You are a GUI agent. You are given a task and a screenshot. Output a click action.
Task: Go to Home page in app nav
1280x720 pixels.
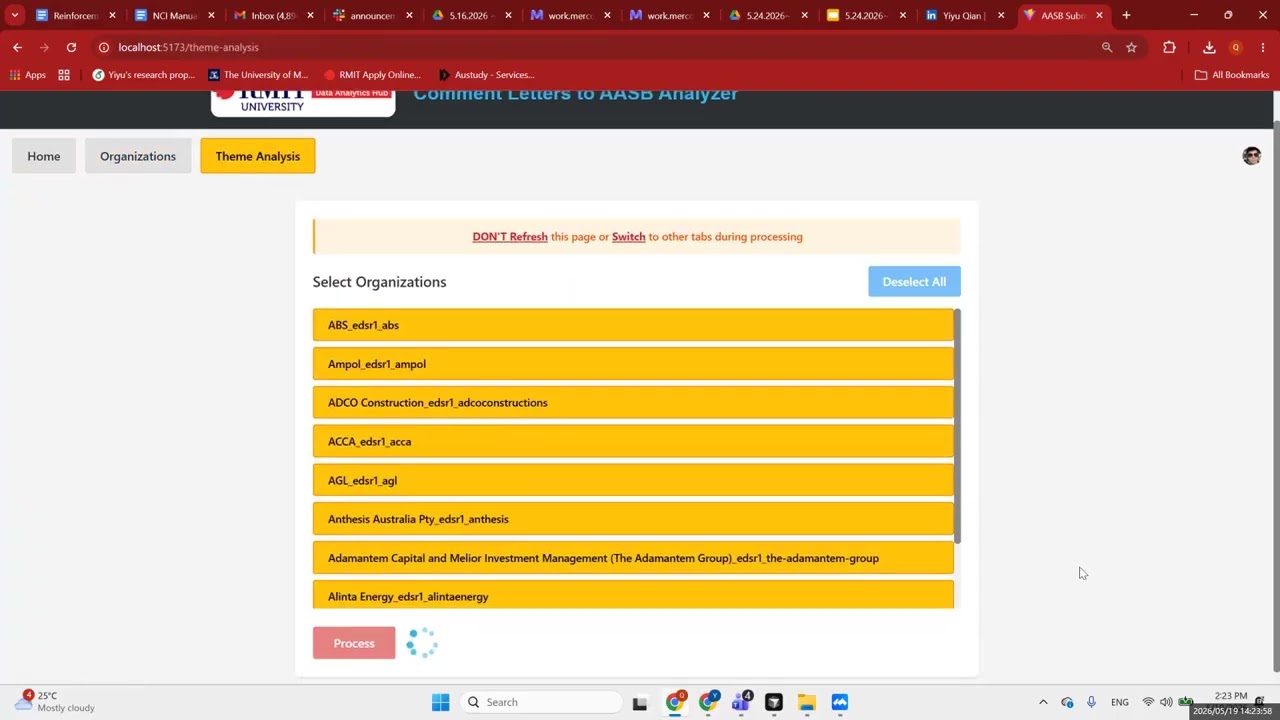point(44,156)
